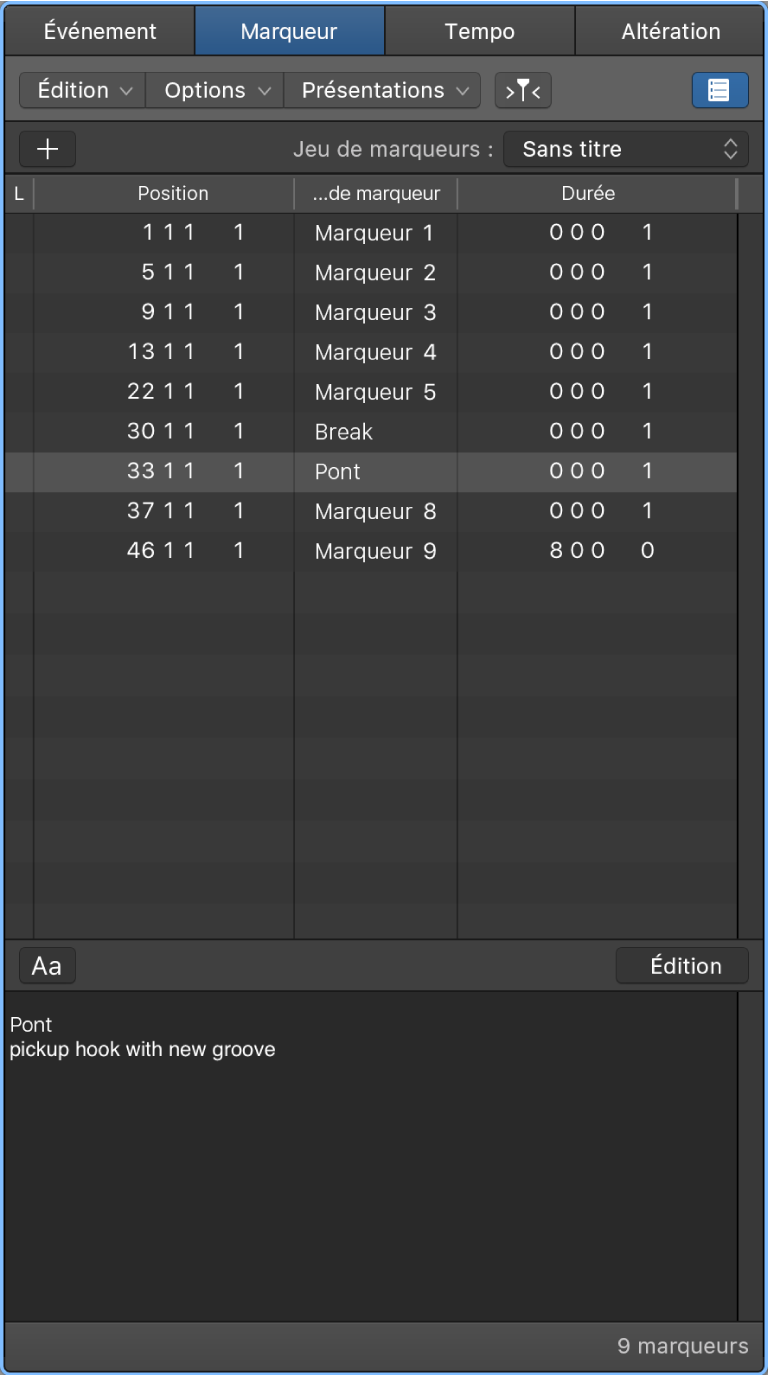Viewport: 769px width, 1375px height.
Task: Toggle the blue list view icon
Action: tap(719, 90)
